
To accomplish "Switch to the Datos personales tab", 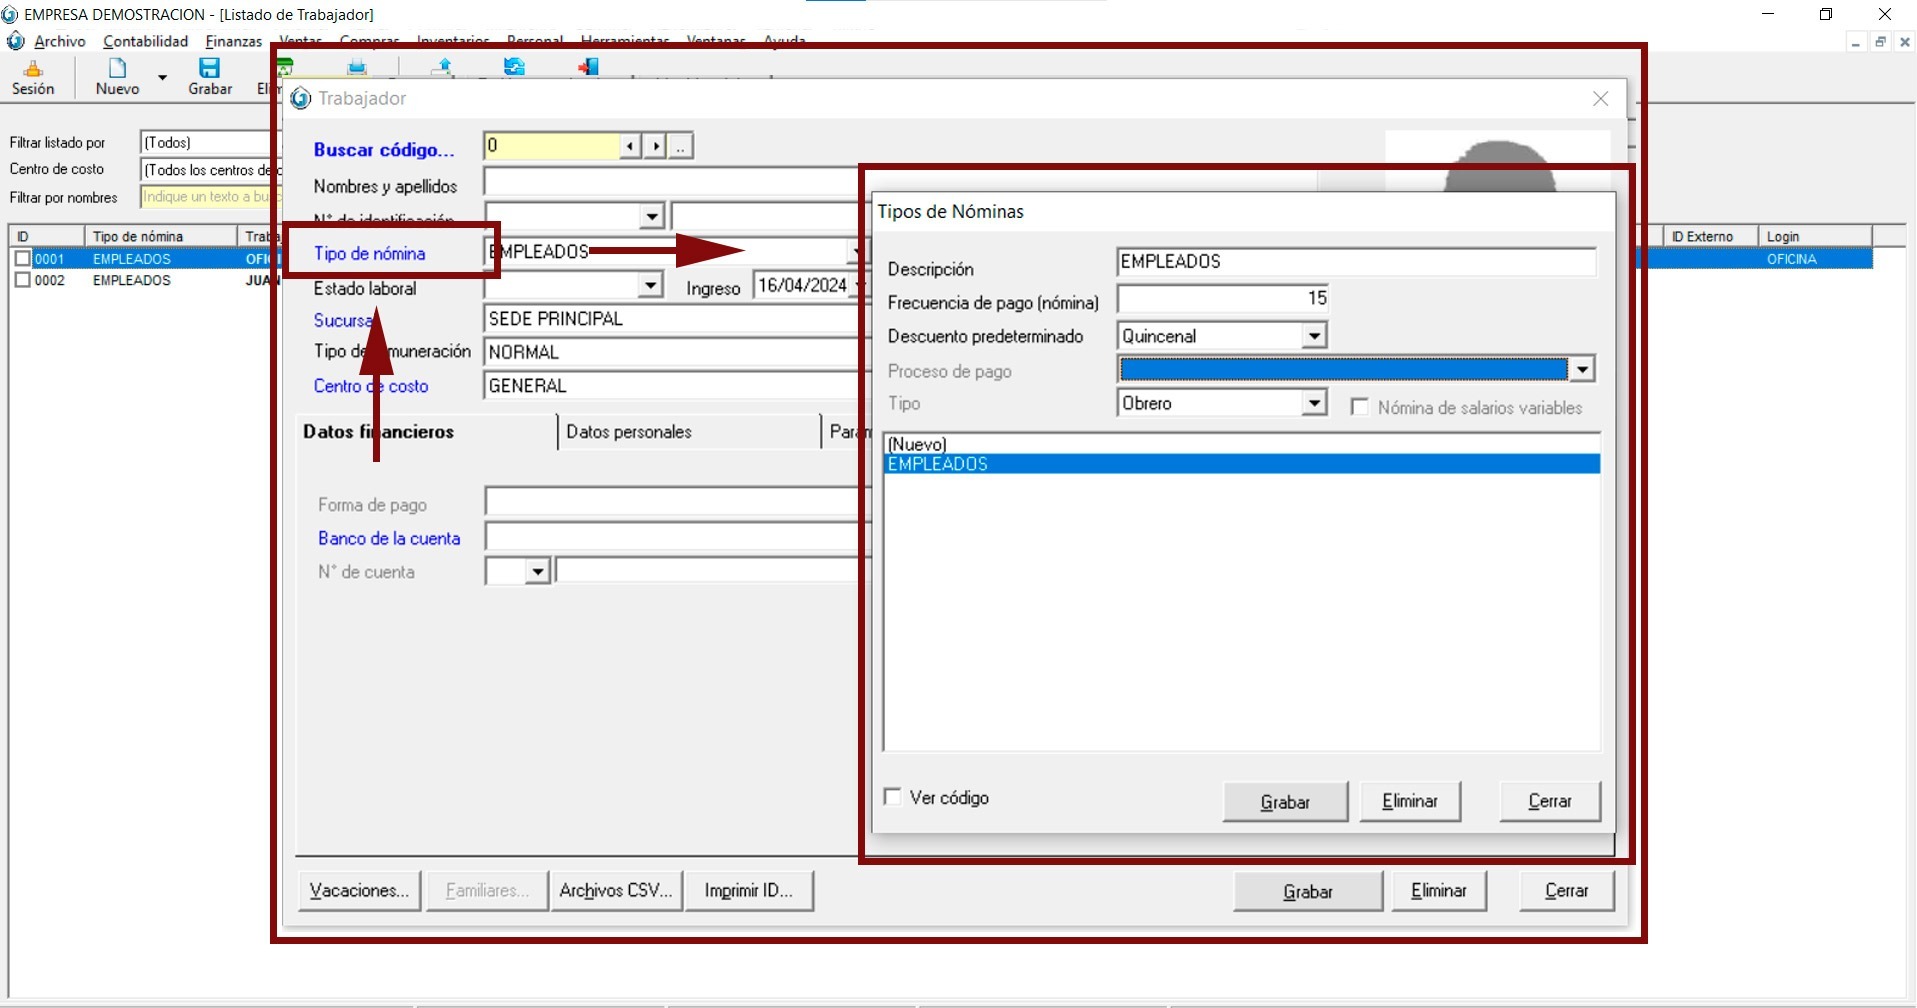I will 629,432.
